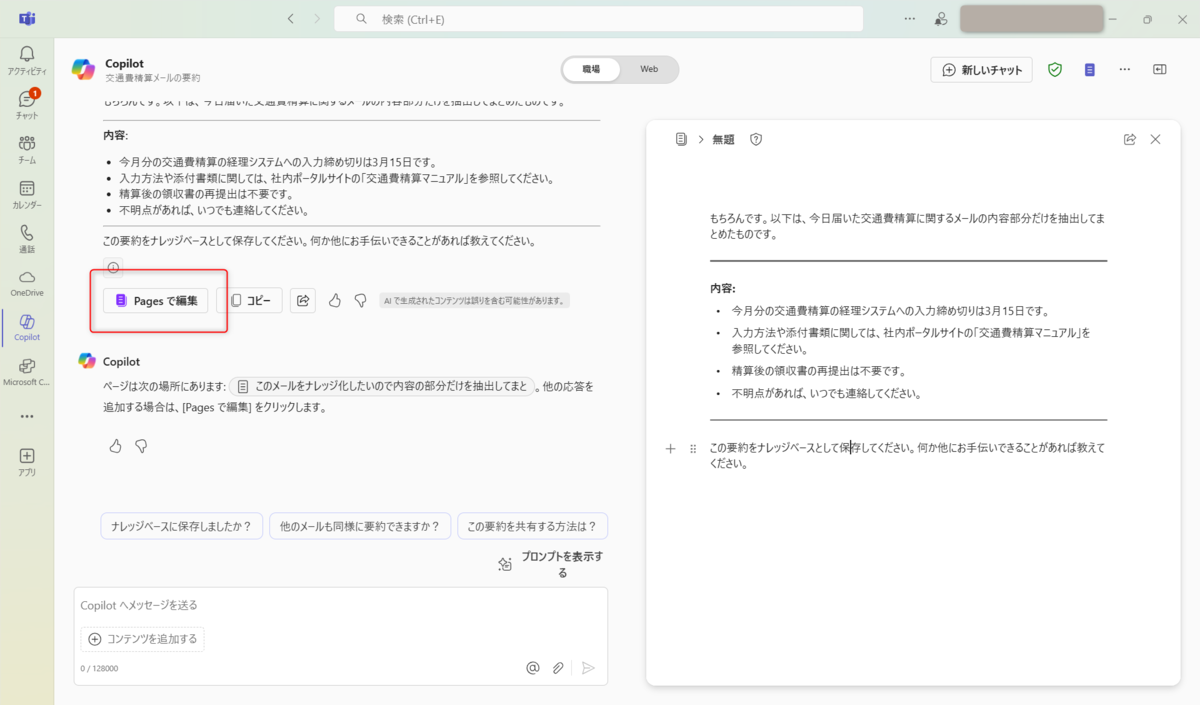Viewport: 1200px width, 705px height.
Task: Click the コピー copy button
Action: [250, 300]
